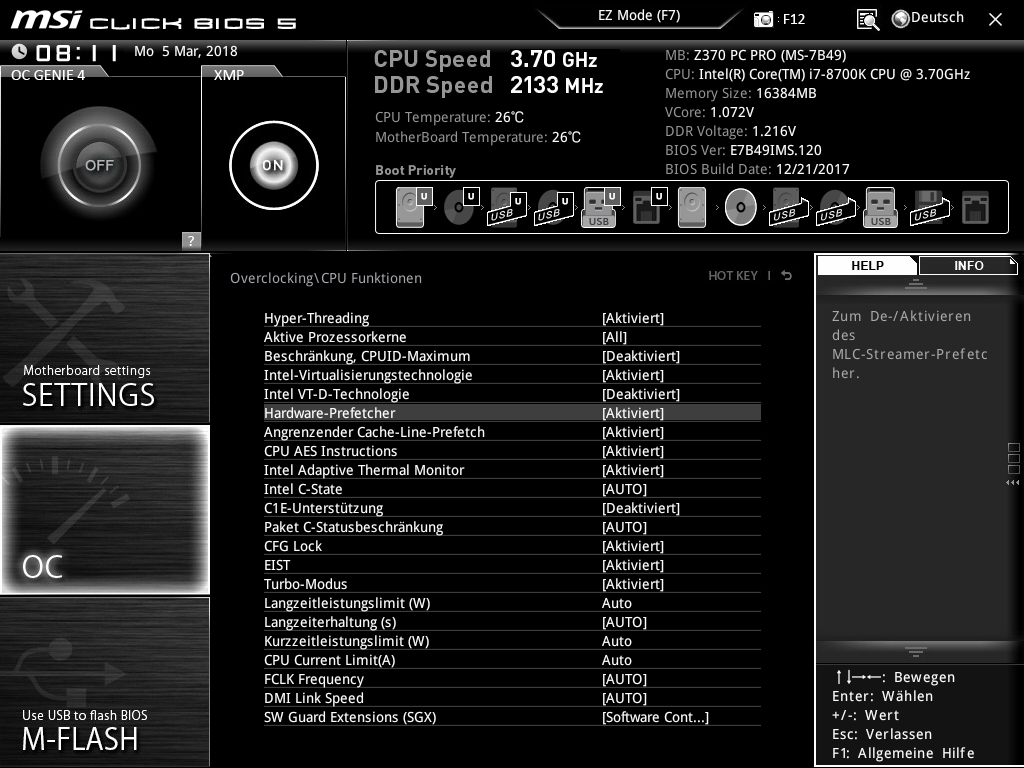Screen dimensions: 1024x768
Task: Select the XMP tab label
Action: tap(229, 75)
